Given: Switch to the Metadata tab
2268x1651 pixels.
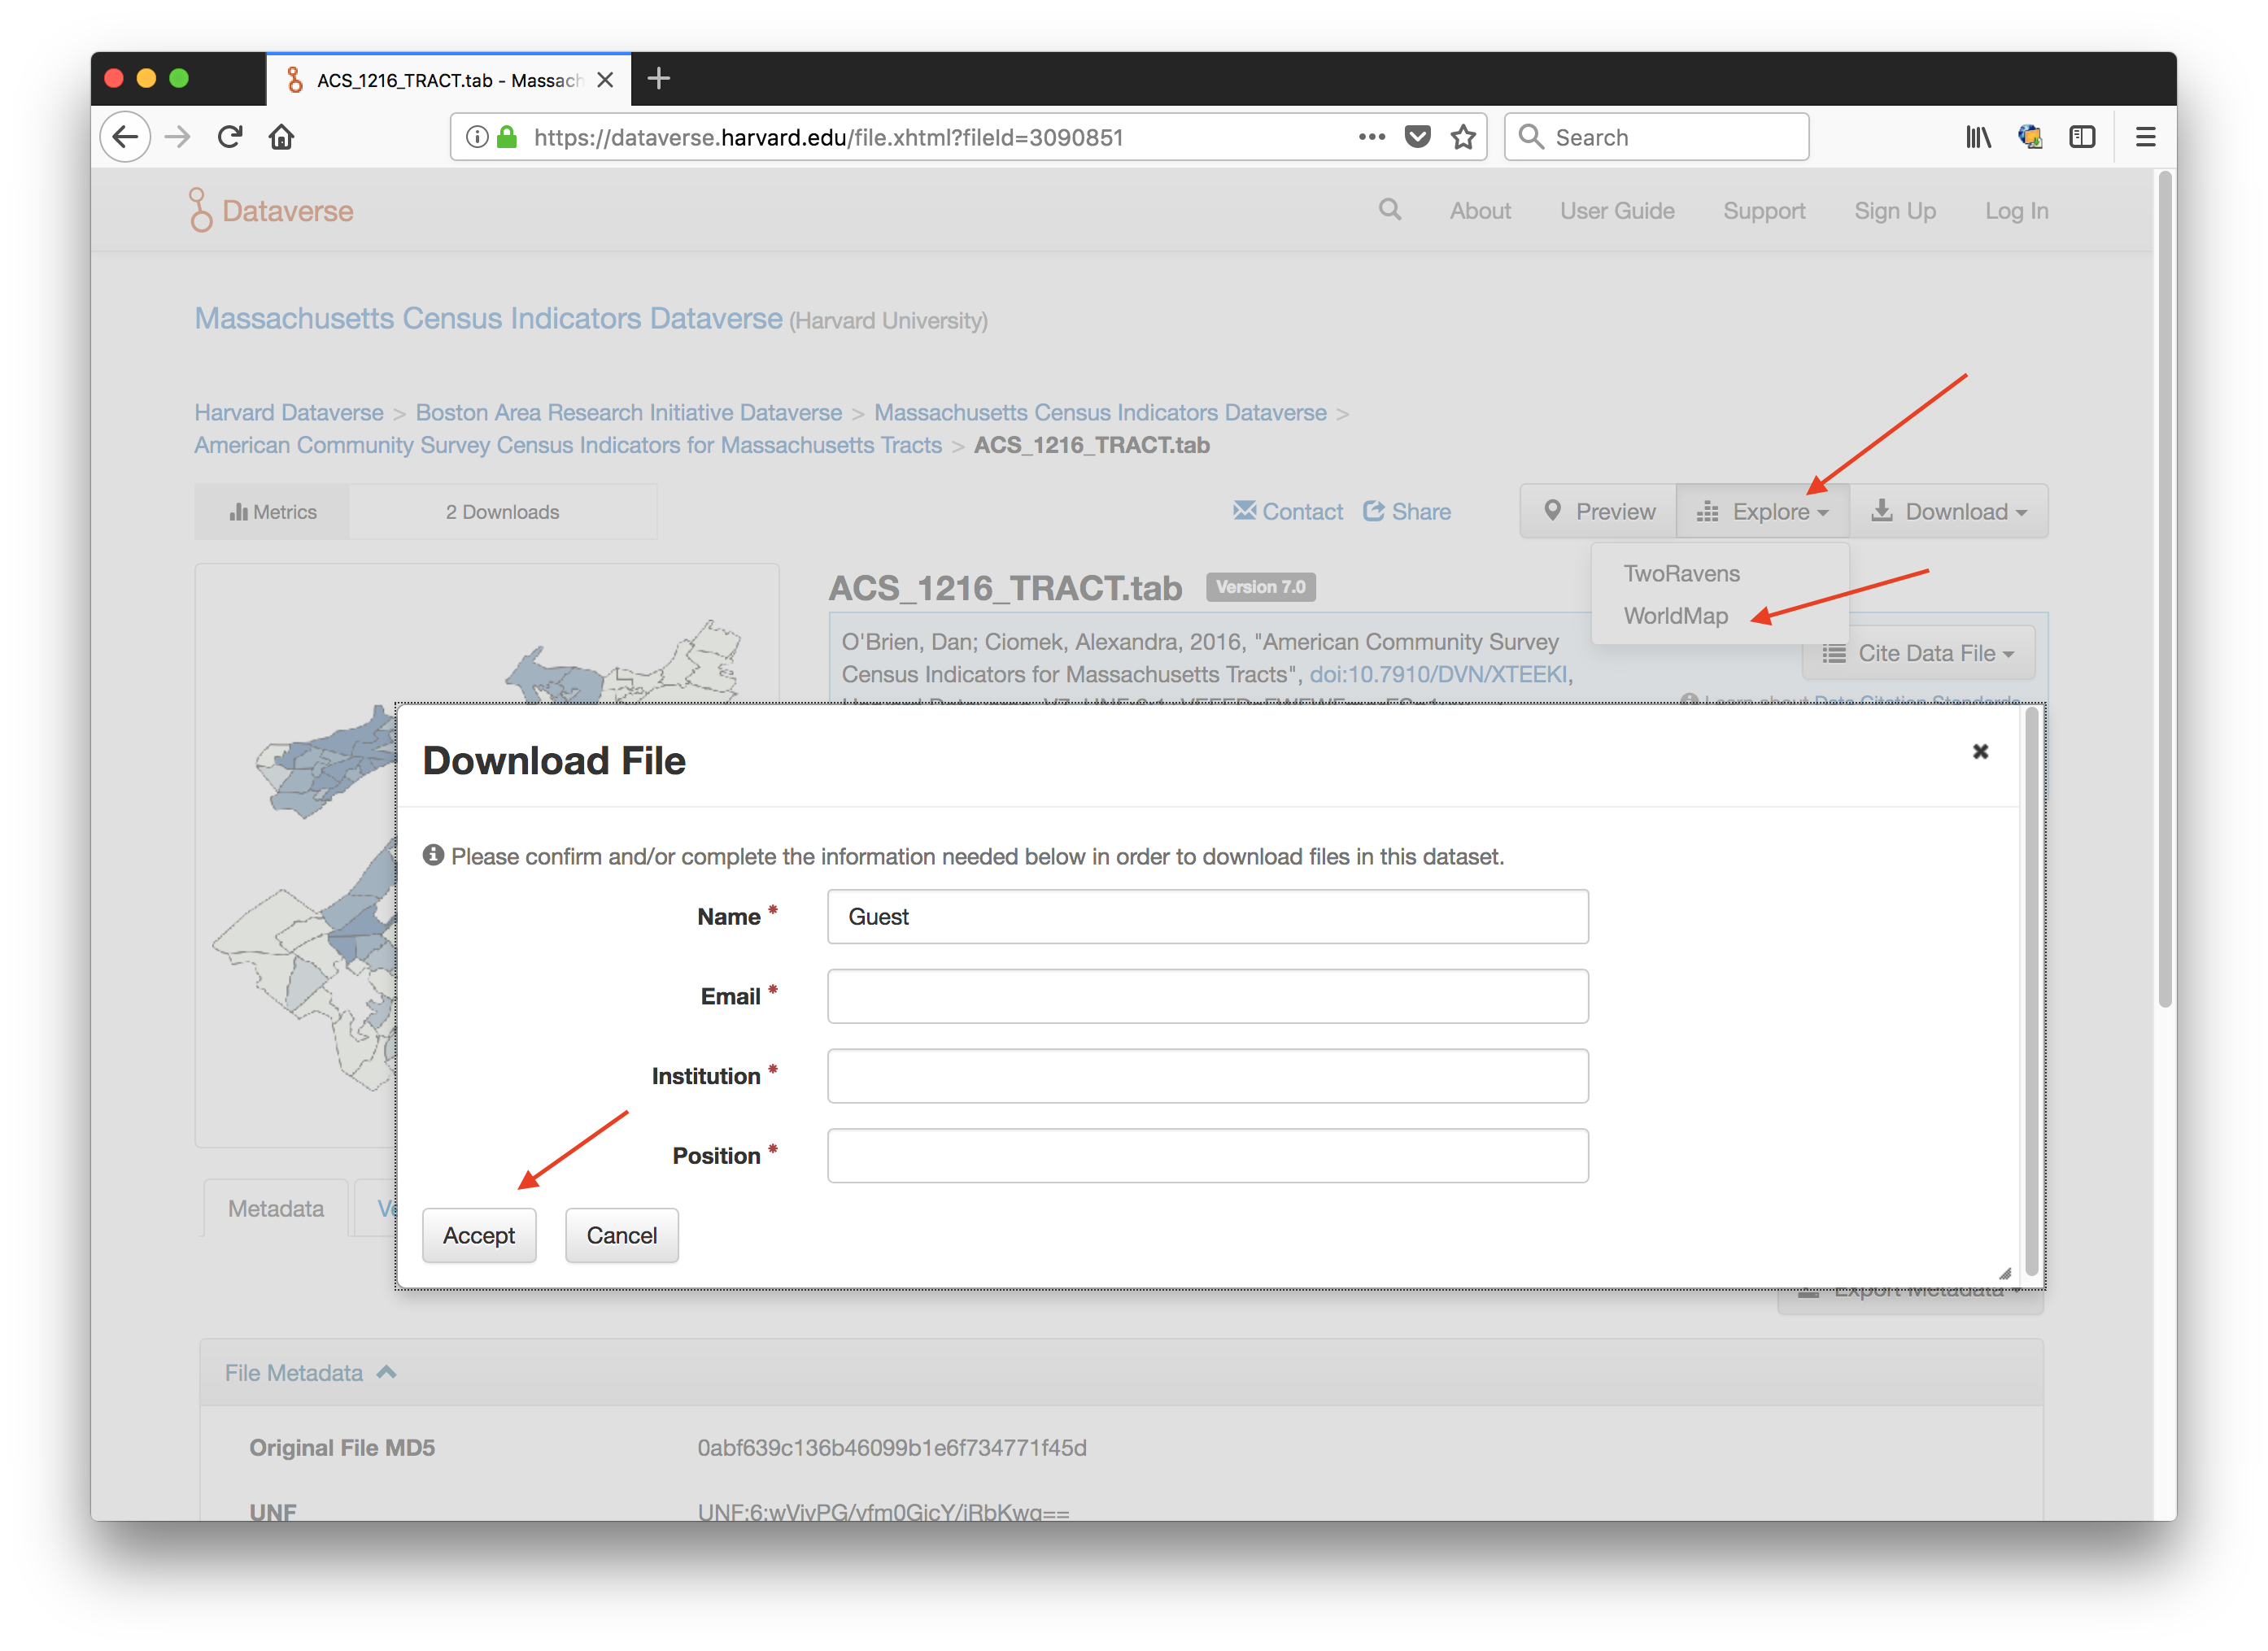Looking at the screenshot, I should click(x=276, y=1209).
